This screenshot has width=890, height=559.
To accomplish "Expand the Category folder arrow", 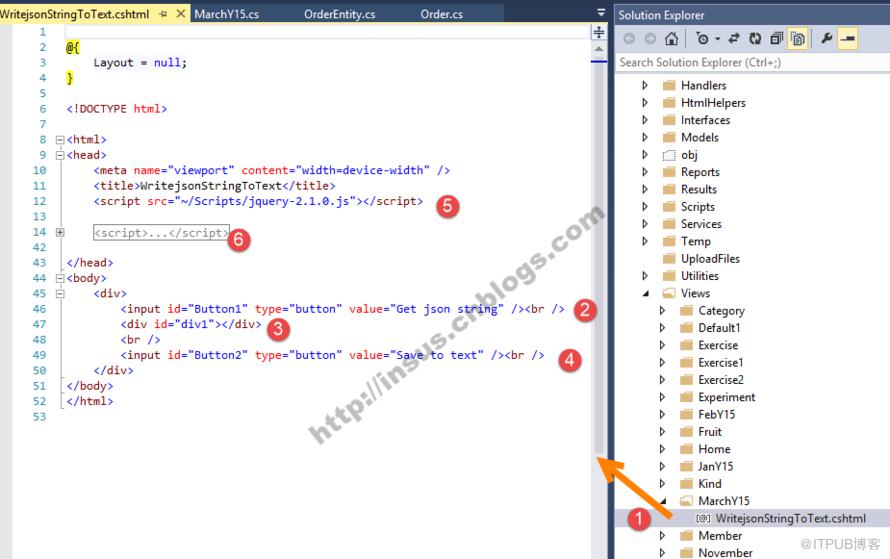I will tap(662, 310).
